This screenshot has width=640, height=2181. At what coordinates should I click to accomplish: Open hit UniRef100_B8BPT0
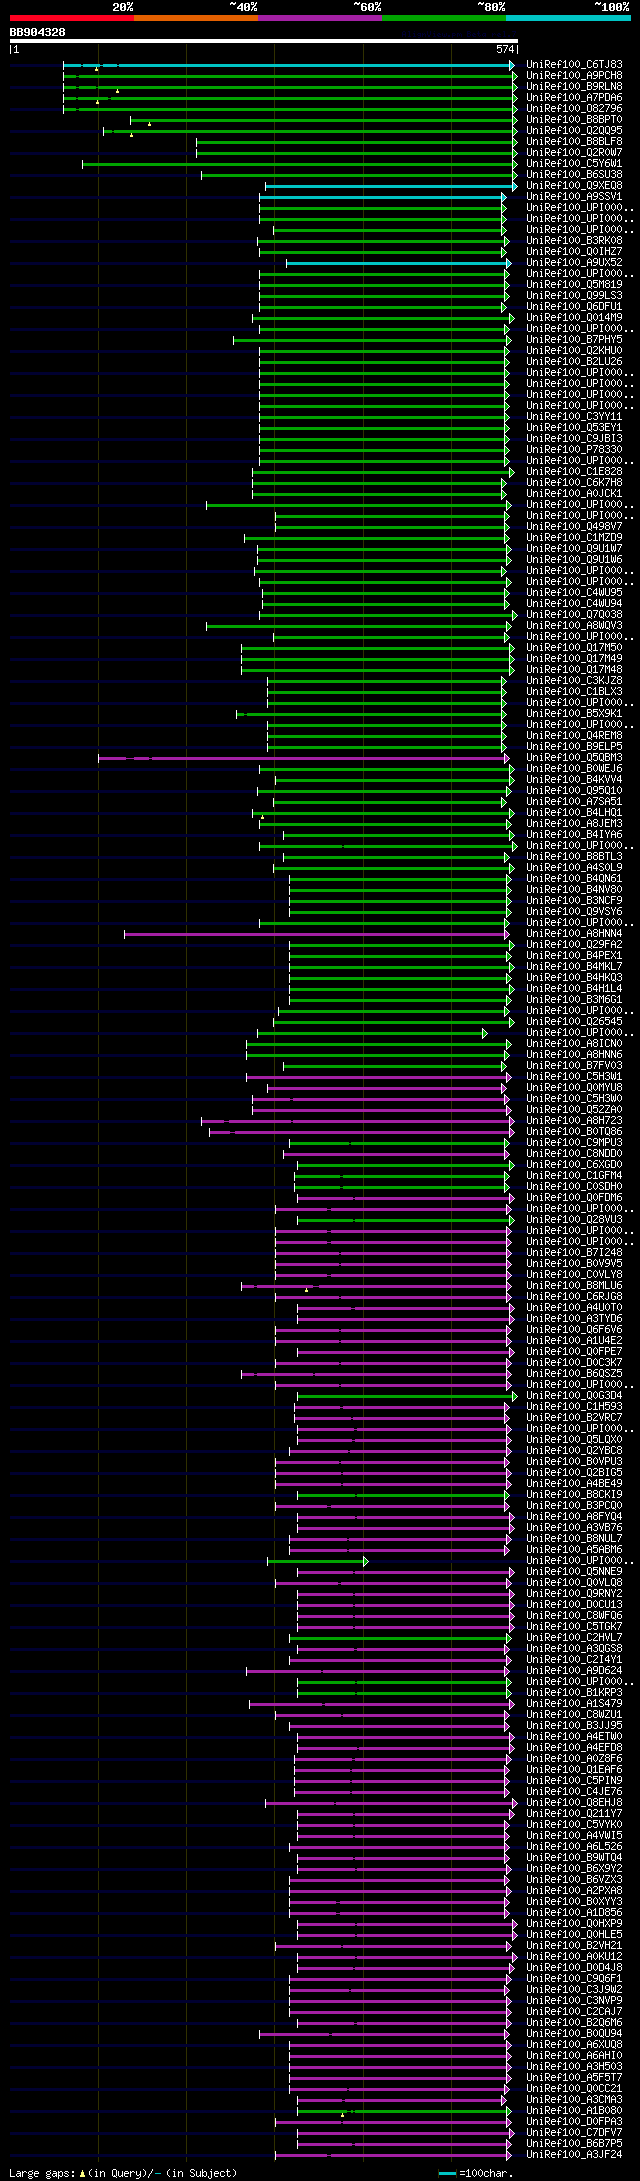[574, 119]
